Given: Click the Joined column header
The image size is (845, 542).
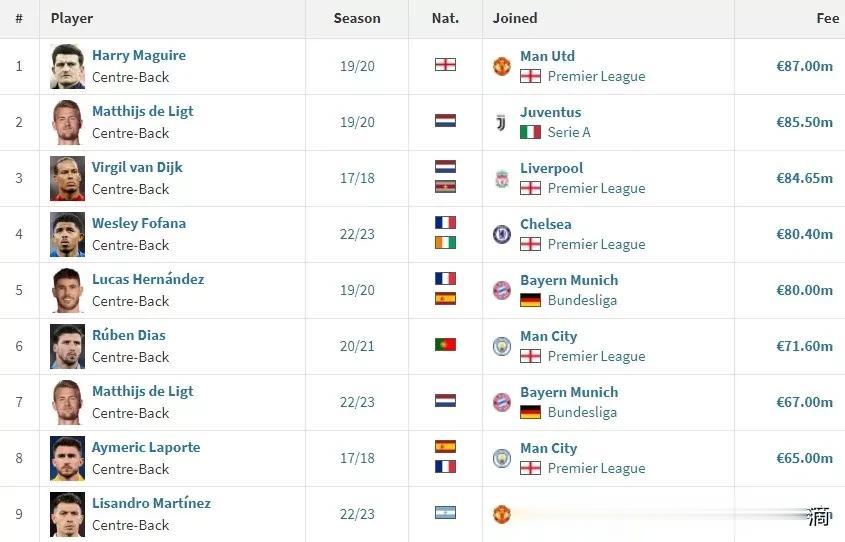Looking at the screenshot, I should [x=515, y=18].
